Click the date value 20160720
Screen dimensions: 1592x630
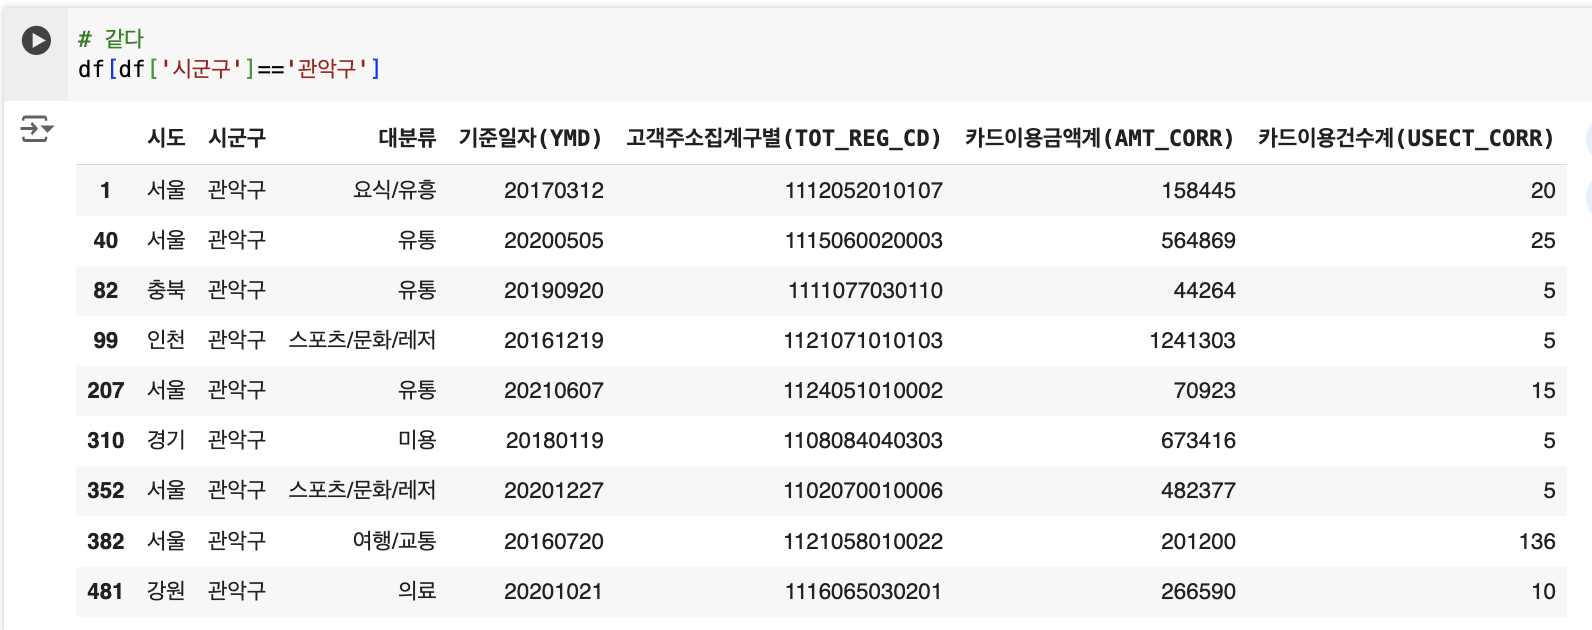pos(554,541)
